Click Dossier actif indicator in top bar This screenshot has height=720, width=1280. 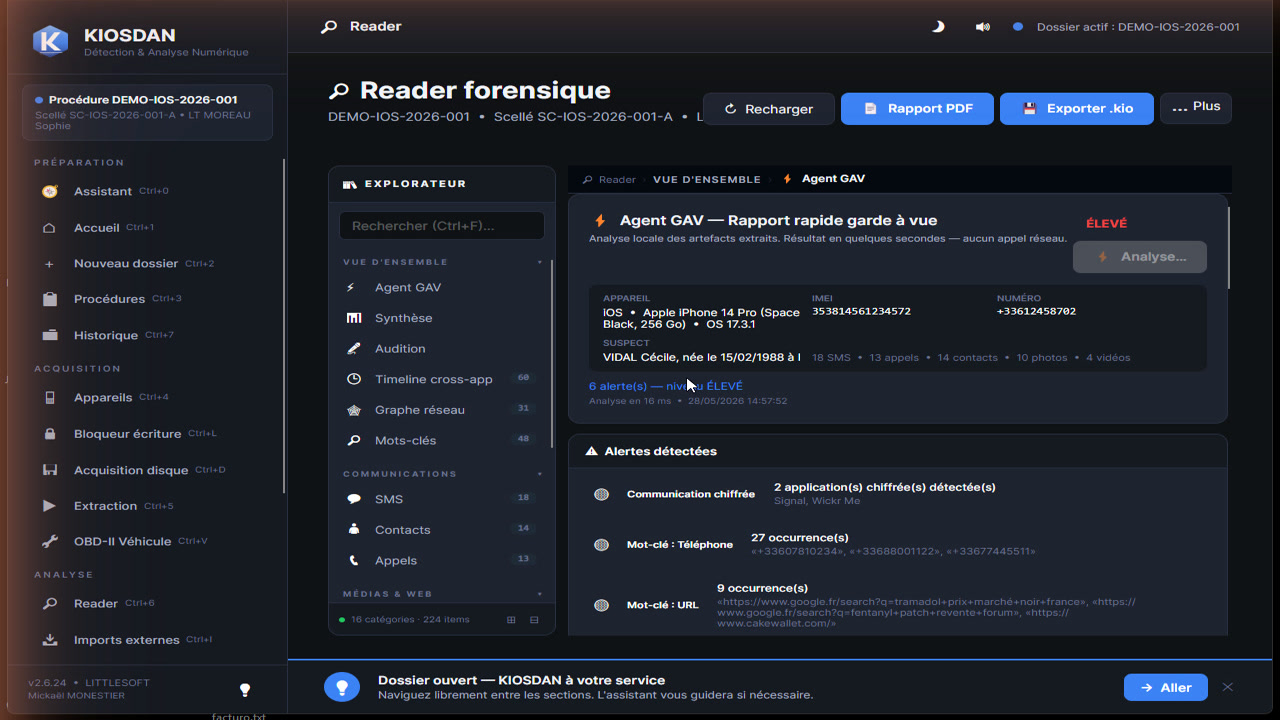1126,27
